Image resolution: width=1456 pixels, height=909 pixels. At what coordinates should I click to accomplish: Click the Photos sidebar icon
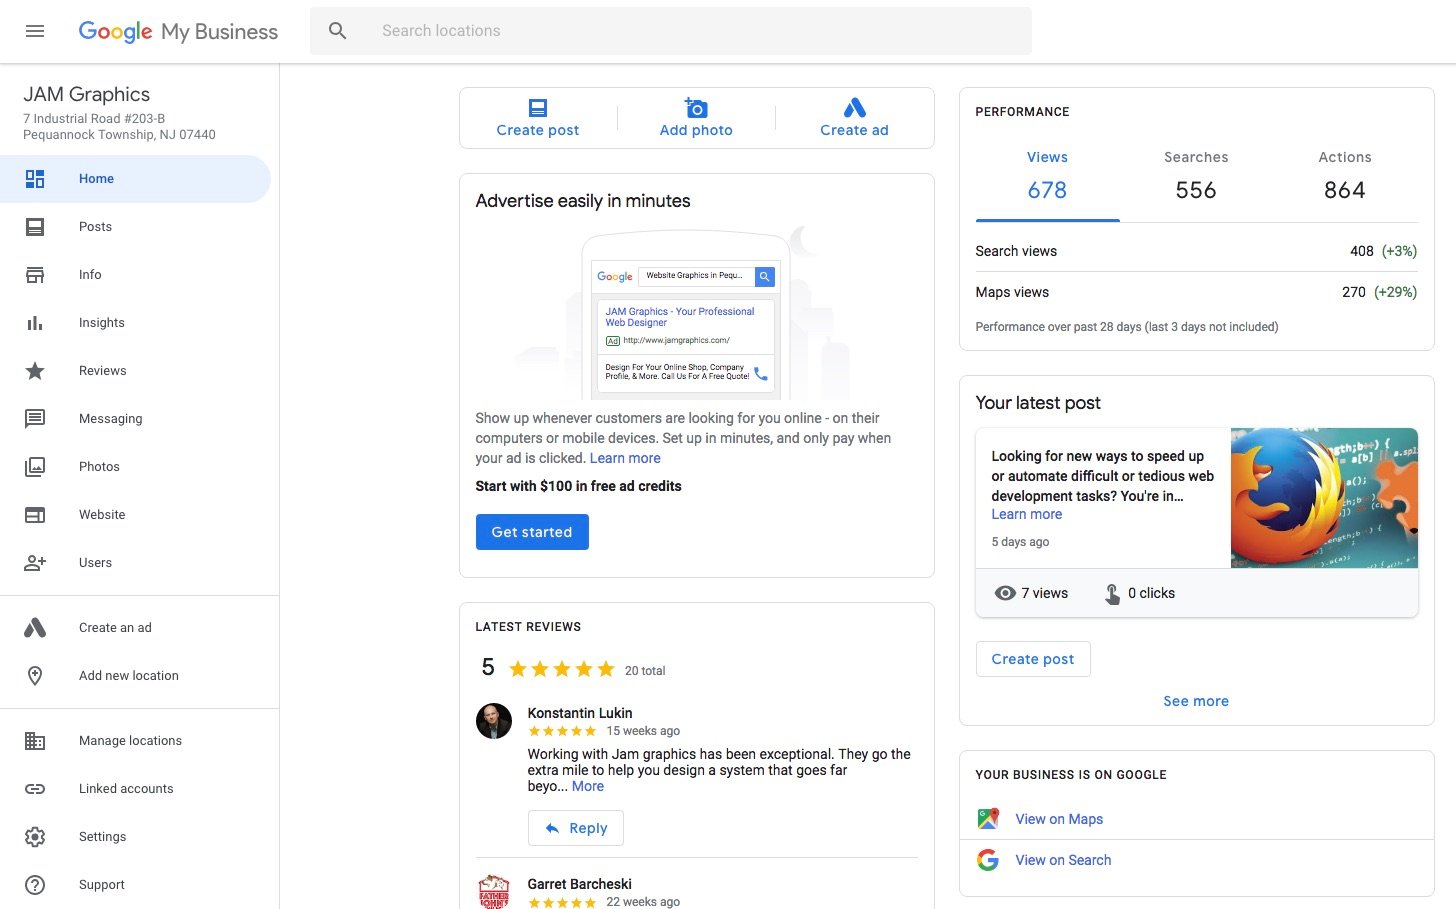(x=35, y=467)
